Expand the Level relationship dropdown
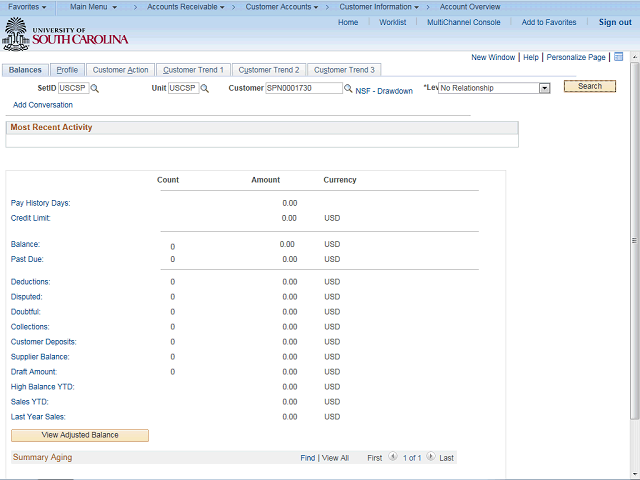This screenshot has height=480, width=640. [x=544, y=88]
